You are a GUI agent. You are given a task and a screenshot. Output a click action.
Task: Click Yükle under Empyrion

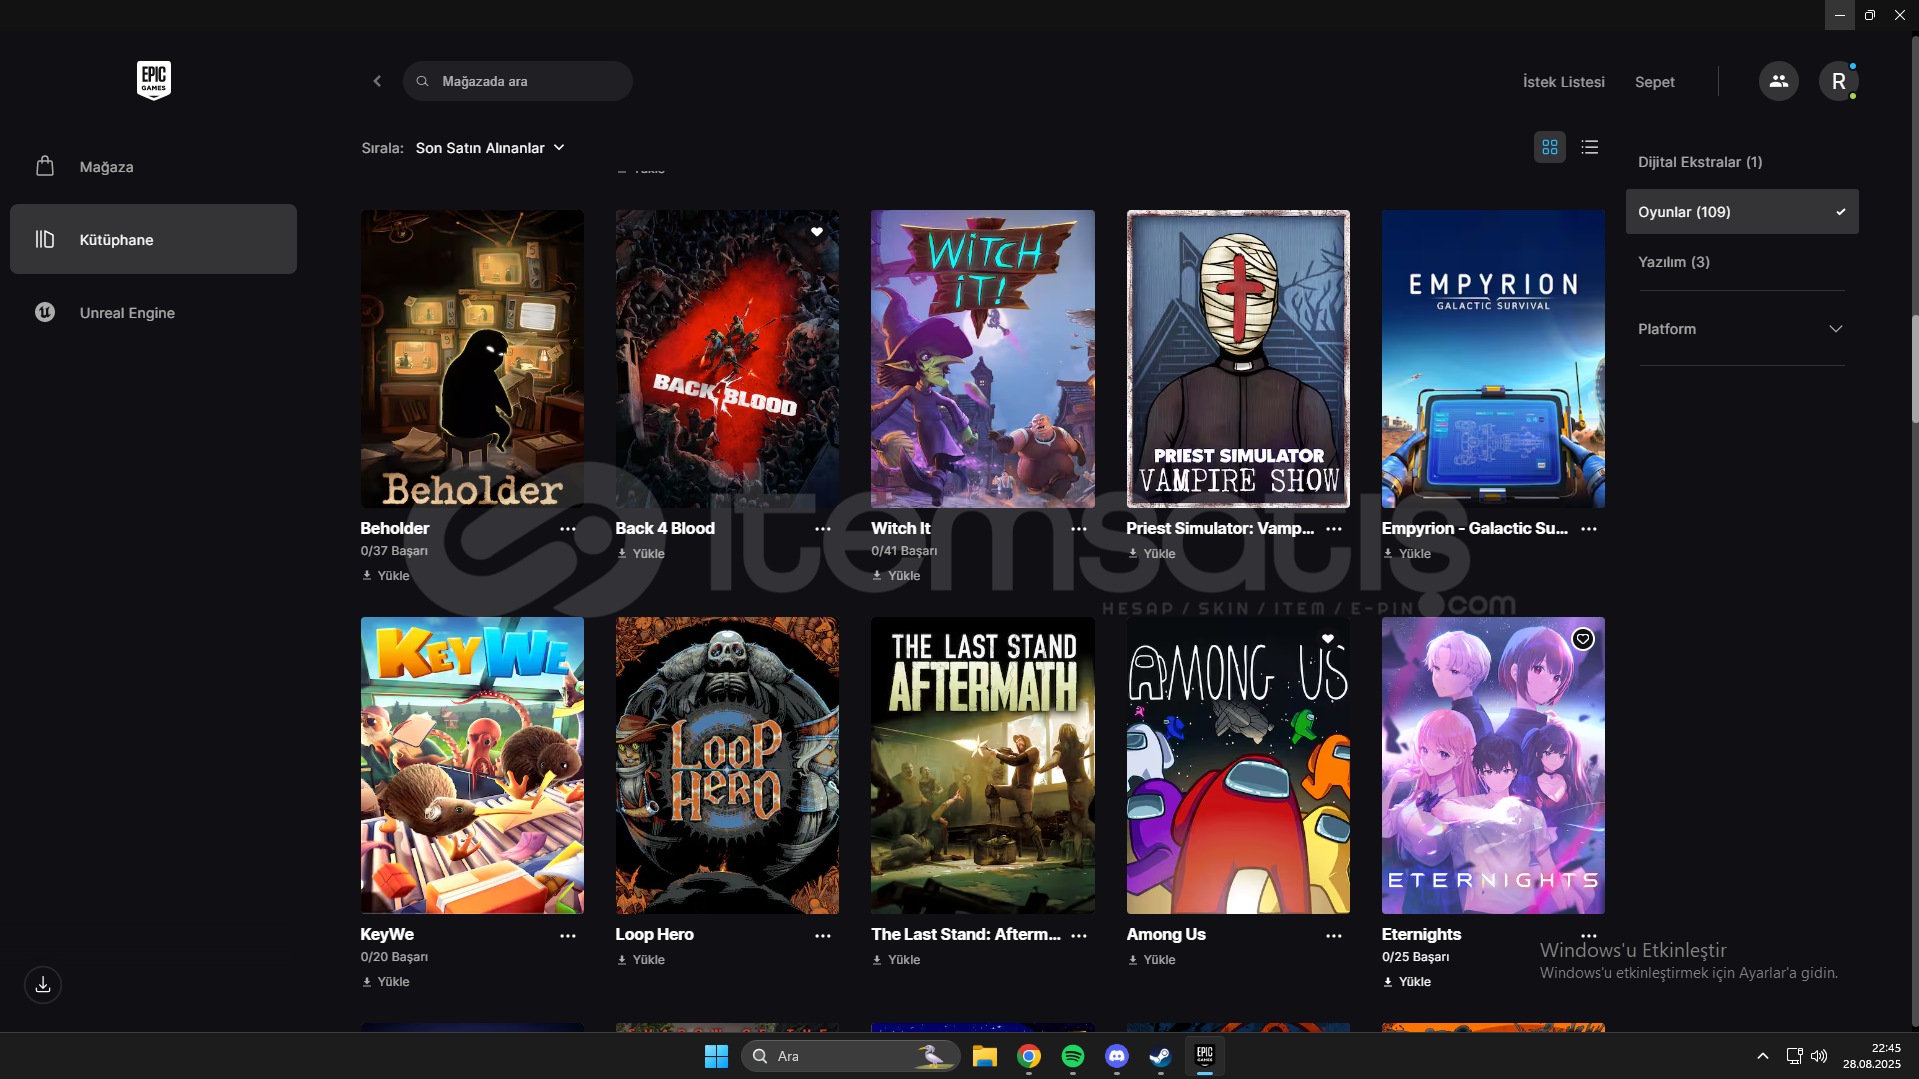pyautogui.click(x=1407, y=554)
